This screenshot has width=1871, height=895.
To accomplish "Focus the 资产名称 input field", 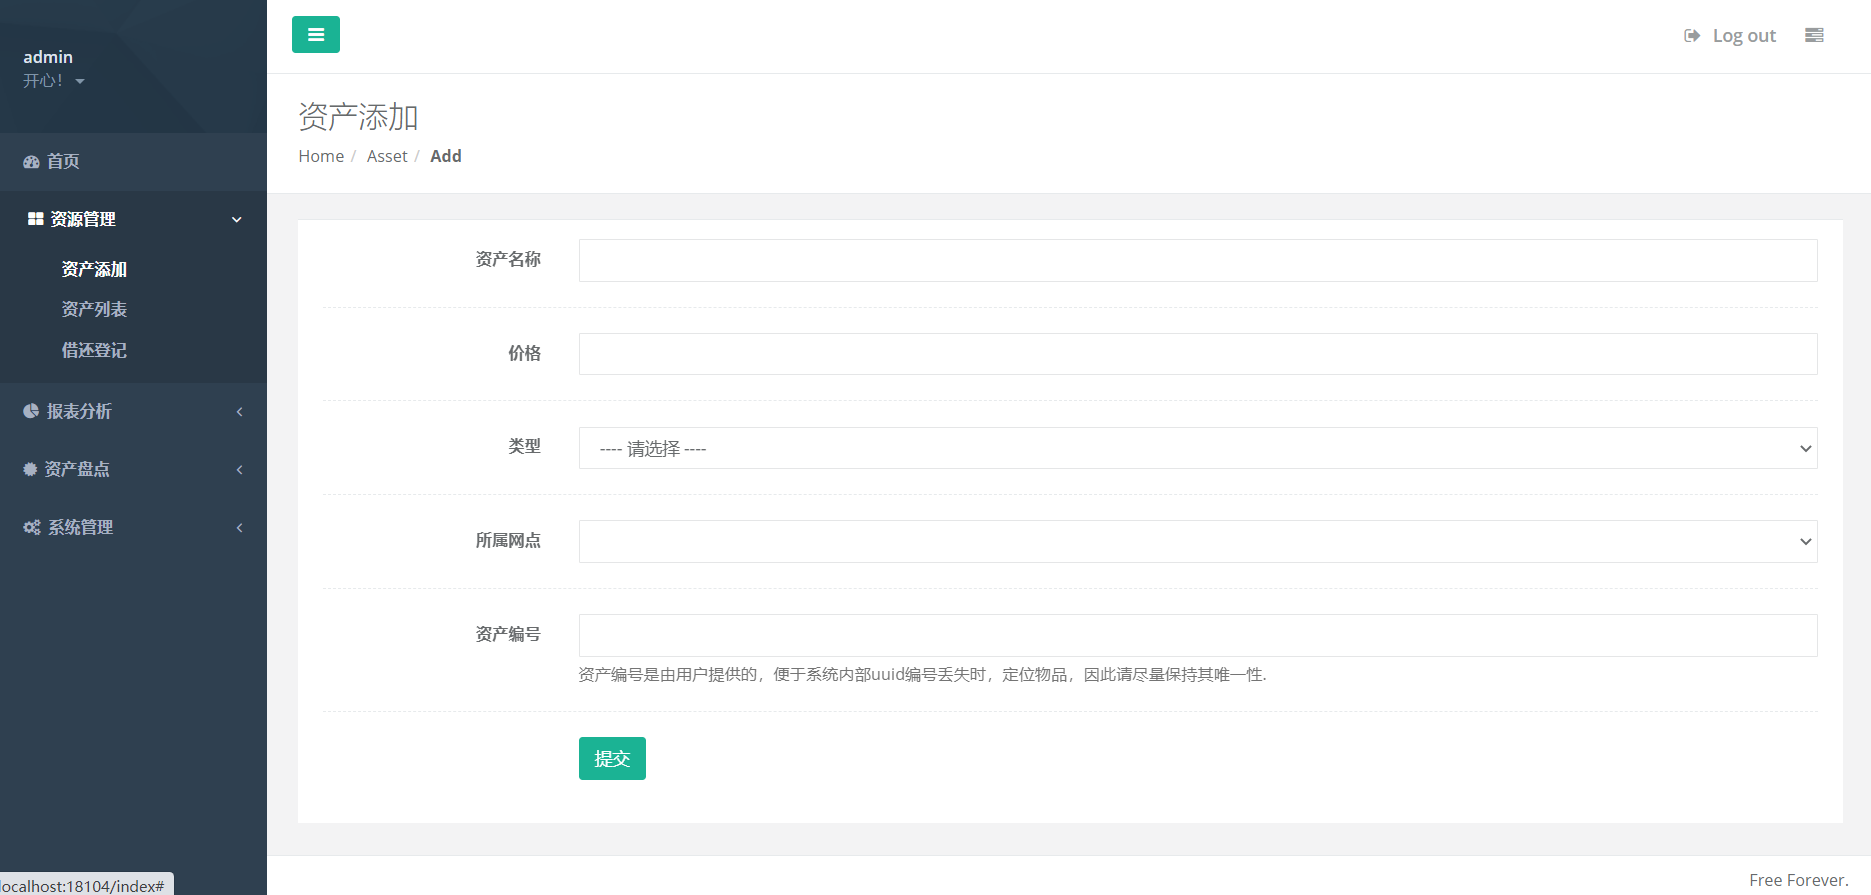I will click(1198, 260).
